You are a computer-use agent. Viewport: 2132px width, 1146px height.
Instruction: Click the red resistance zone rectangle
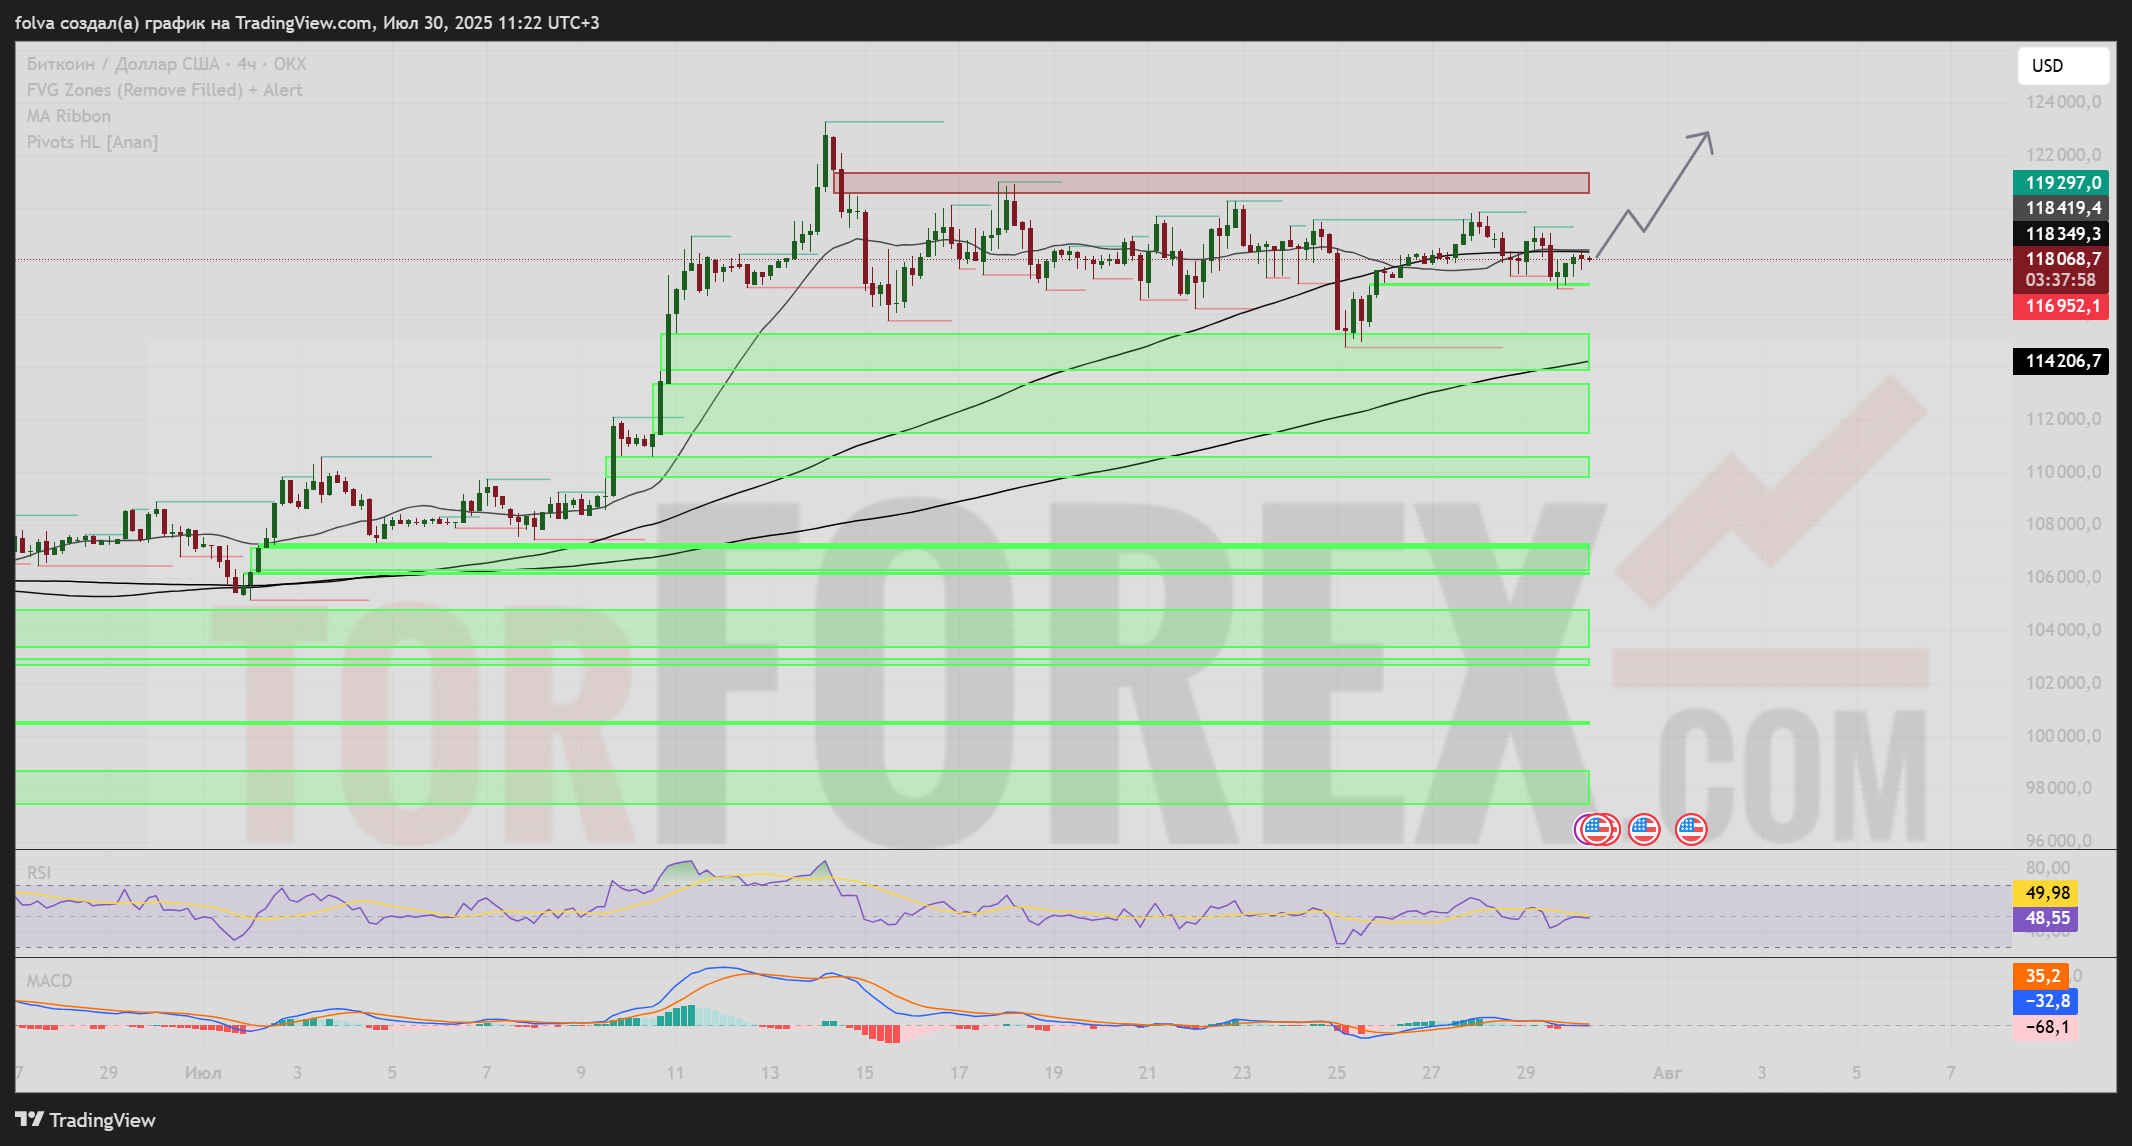pos(1210,182)
